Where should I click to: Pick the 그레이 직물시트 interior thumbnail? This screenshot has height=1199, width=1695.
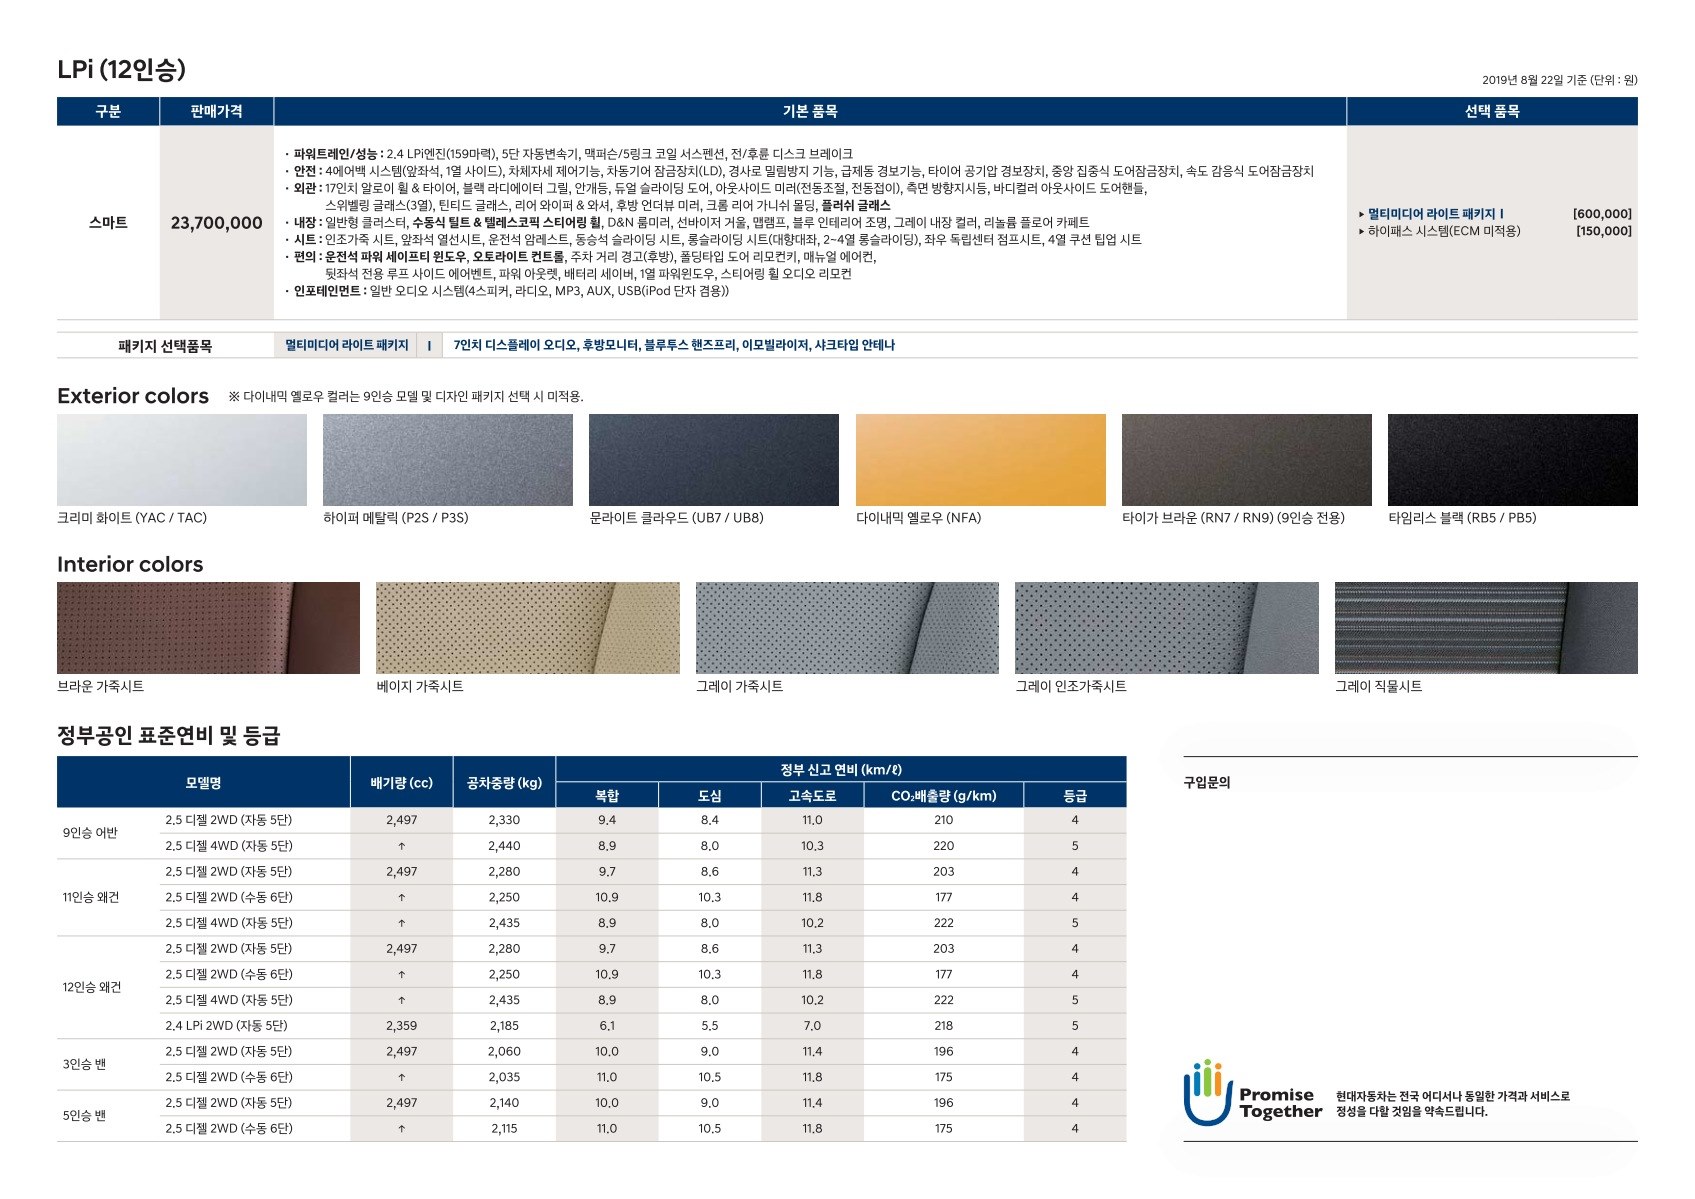click(1485, 628)
